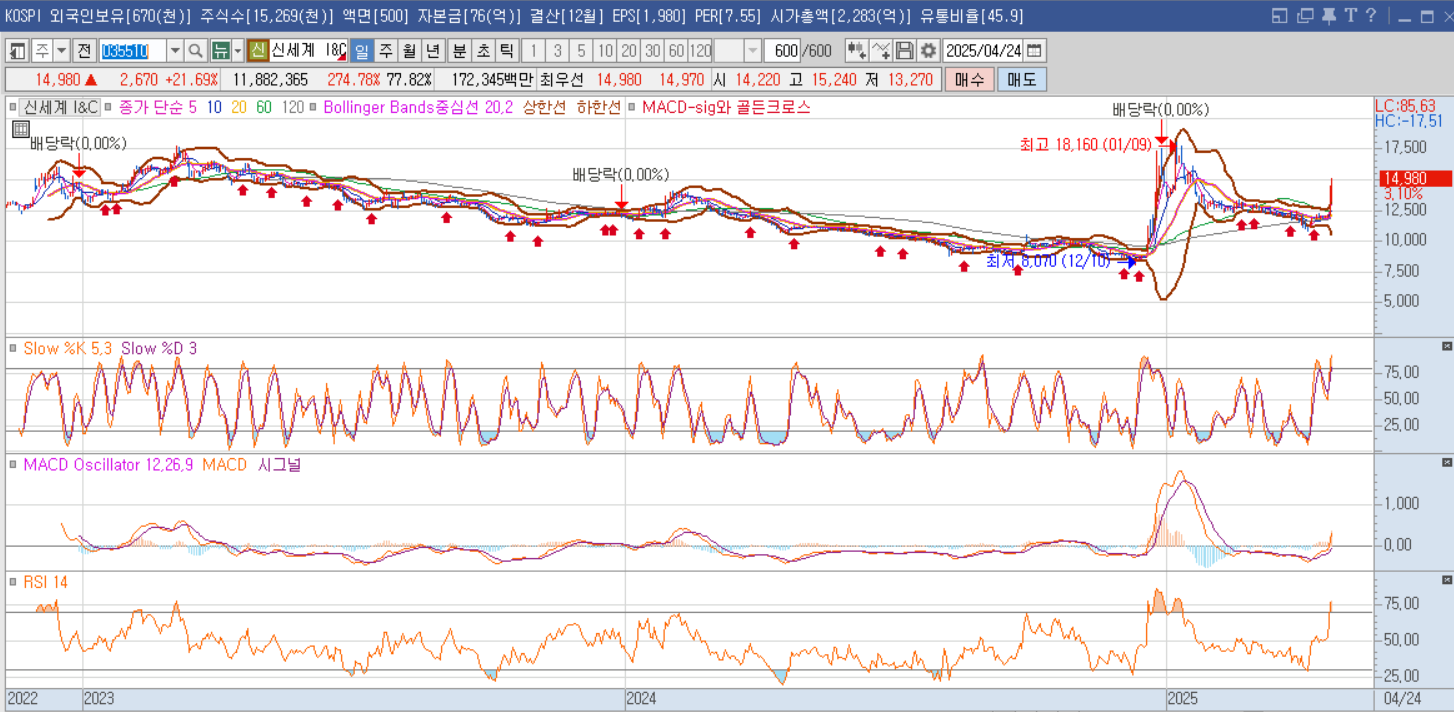Select the 주 weekly period button

[x=385, y=51]
